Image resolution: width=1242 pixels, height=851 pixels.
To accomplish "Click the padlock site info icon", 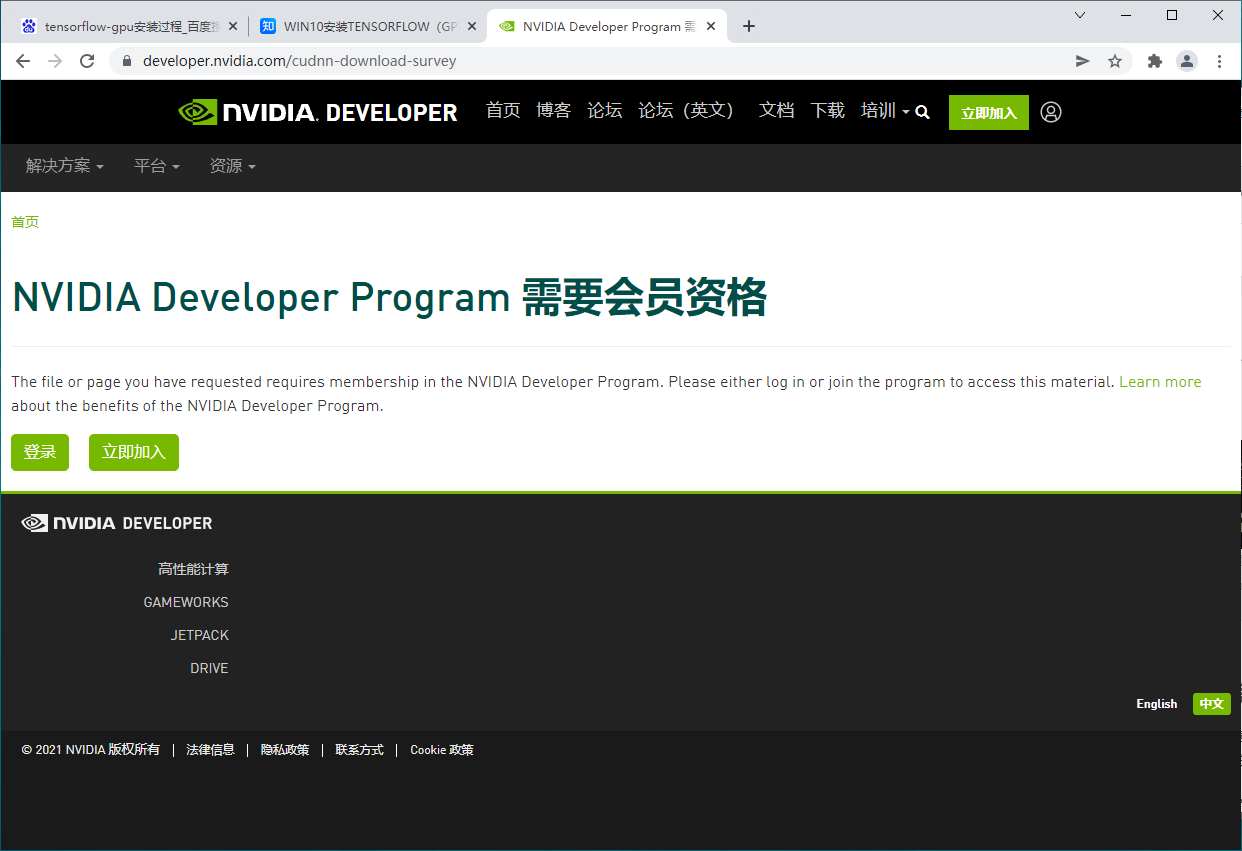I will click(126, 61).
